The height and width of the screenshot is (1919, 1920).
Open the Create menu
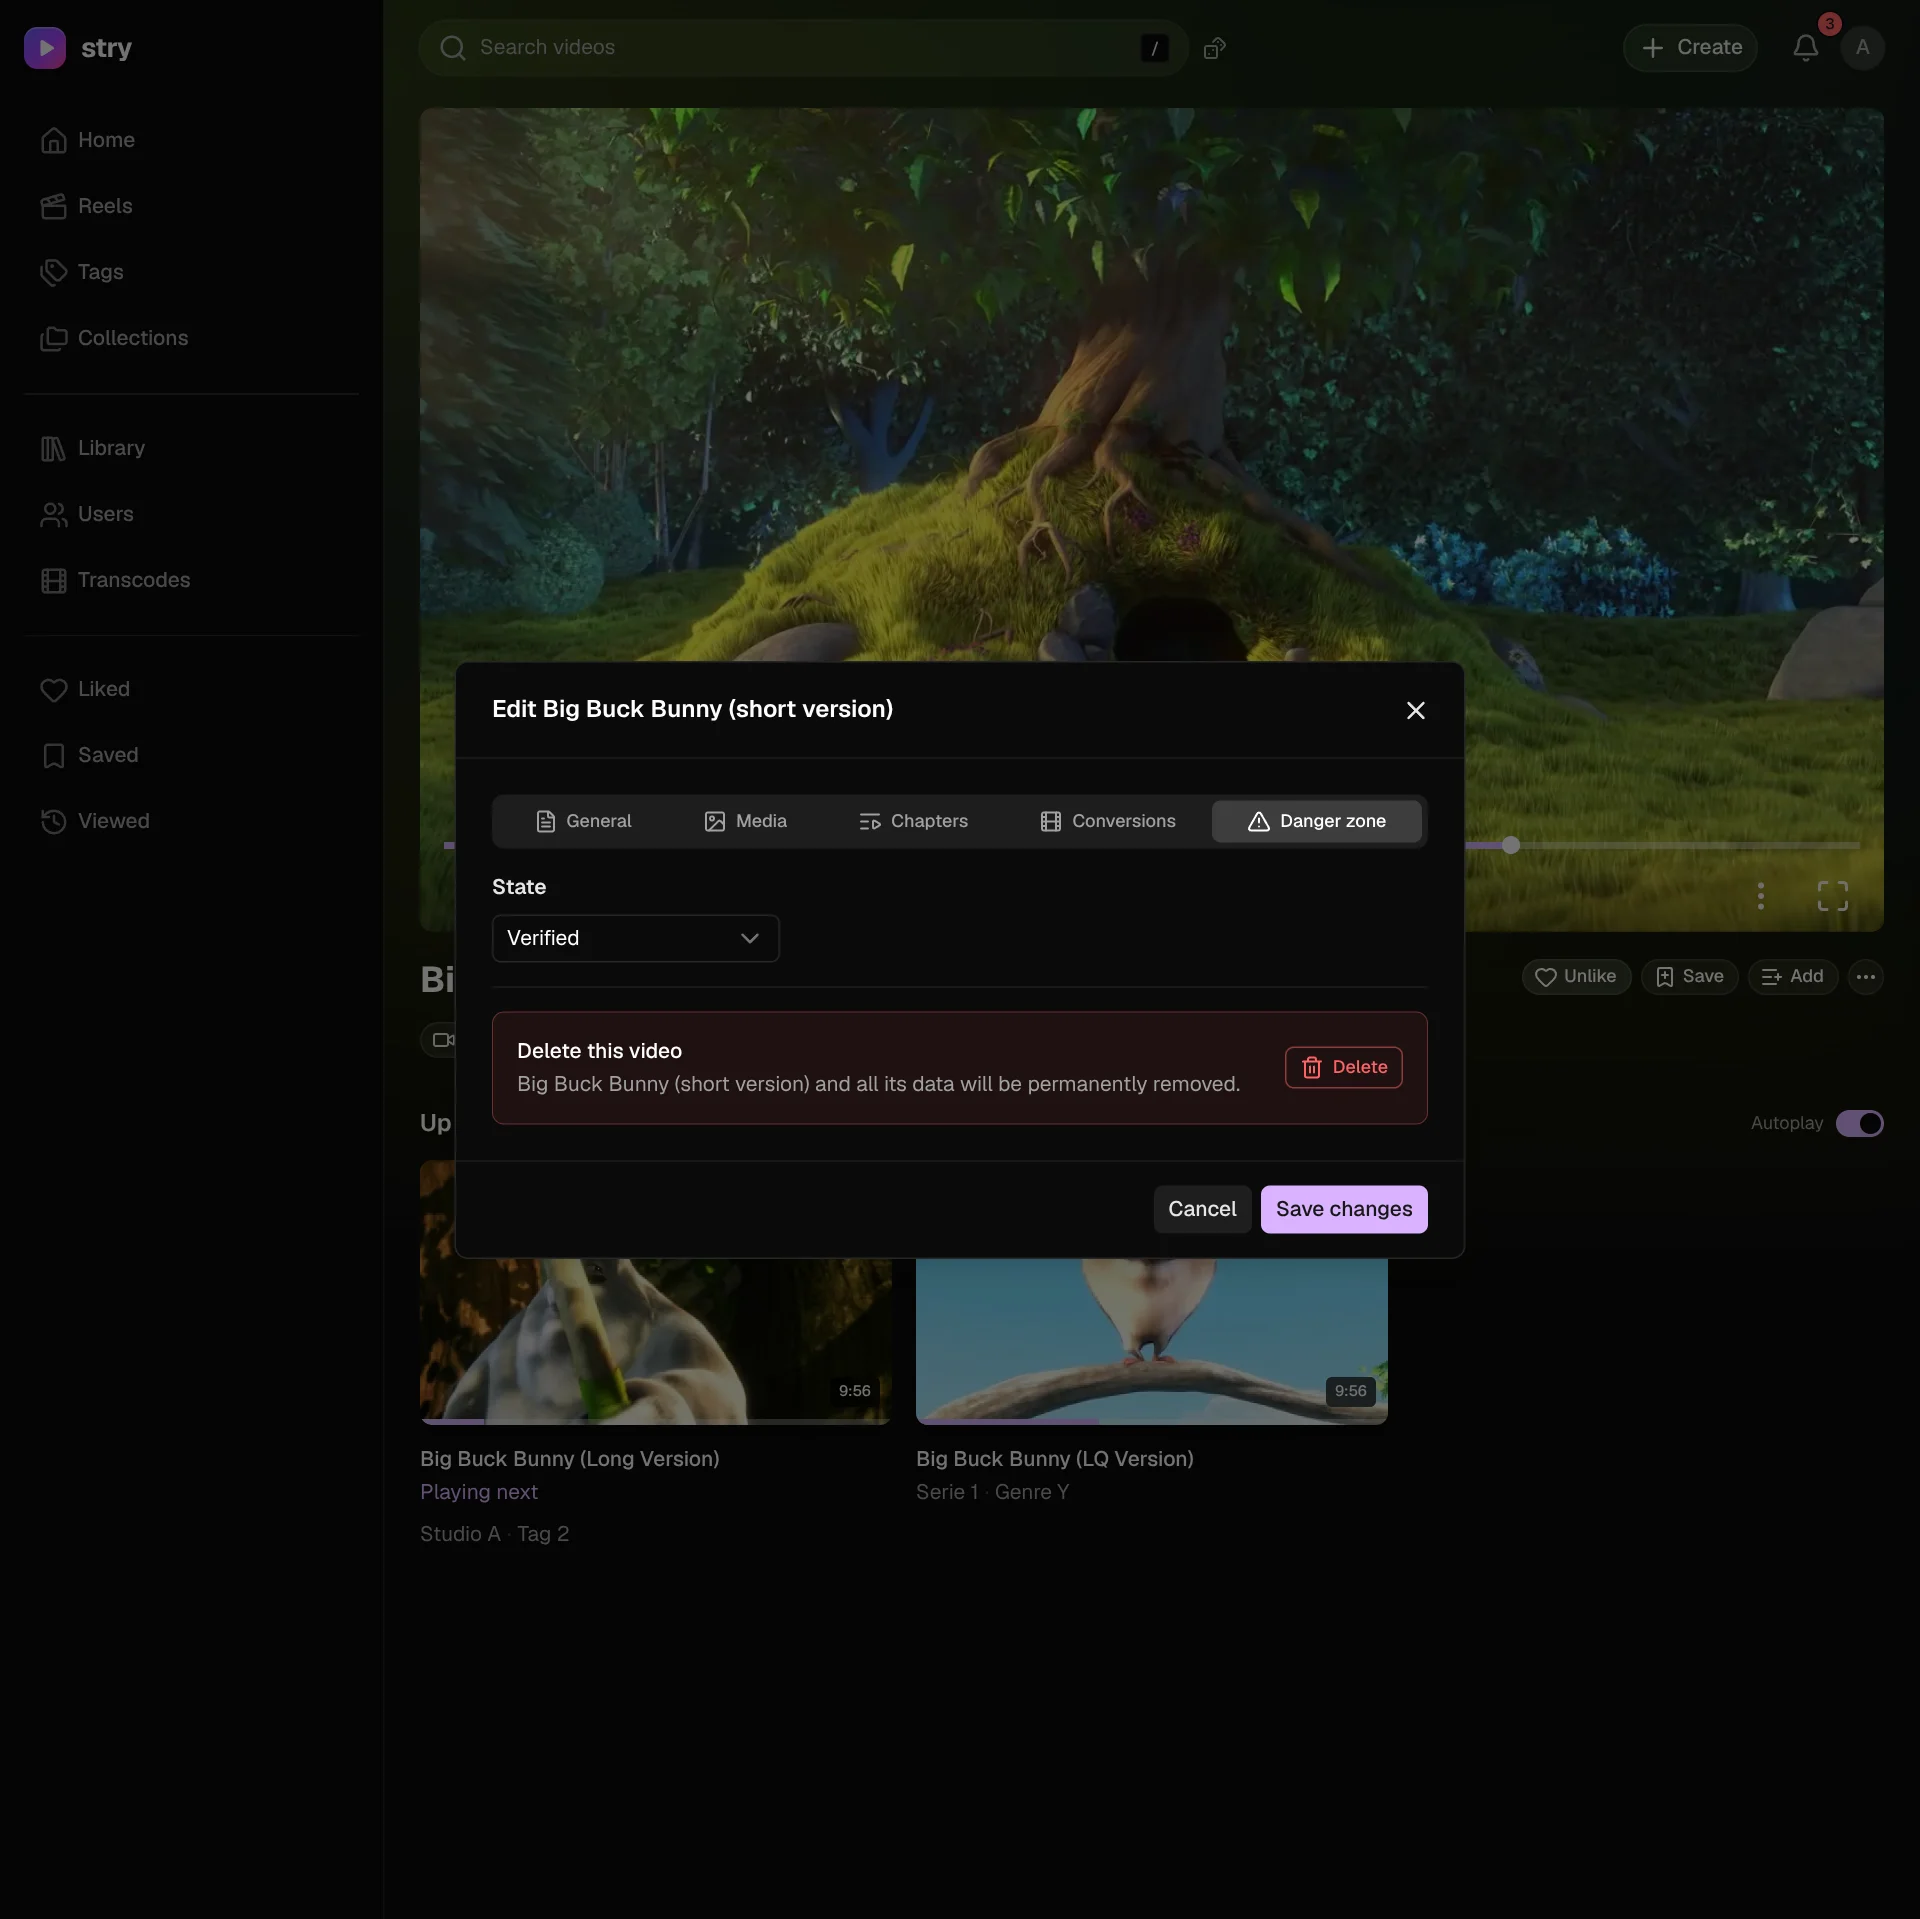[x=1690, y=48]
